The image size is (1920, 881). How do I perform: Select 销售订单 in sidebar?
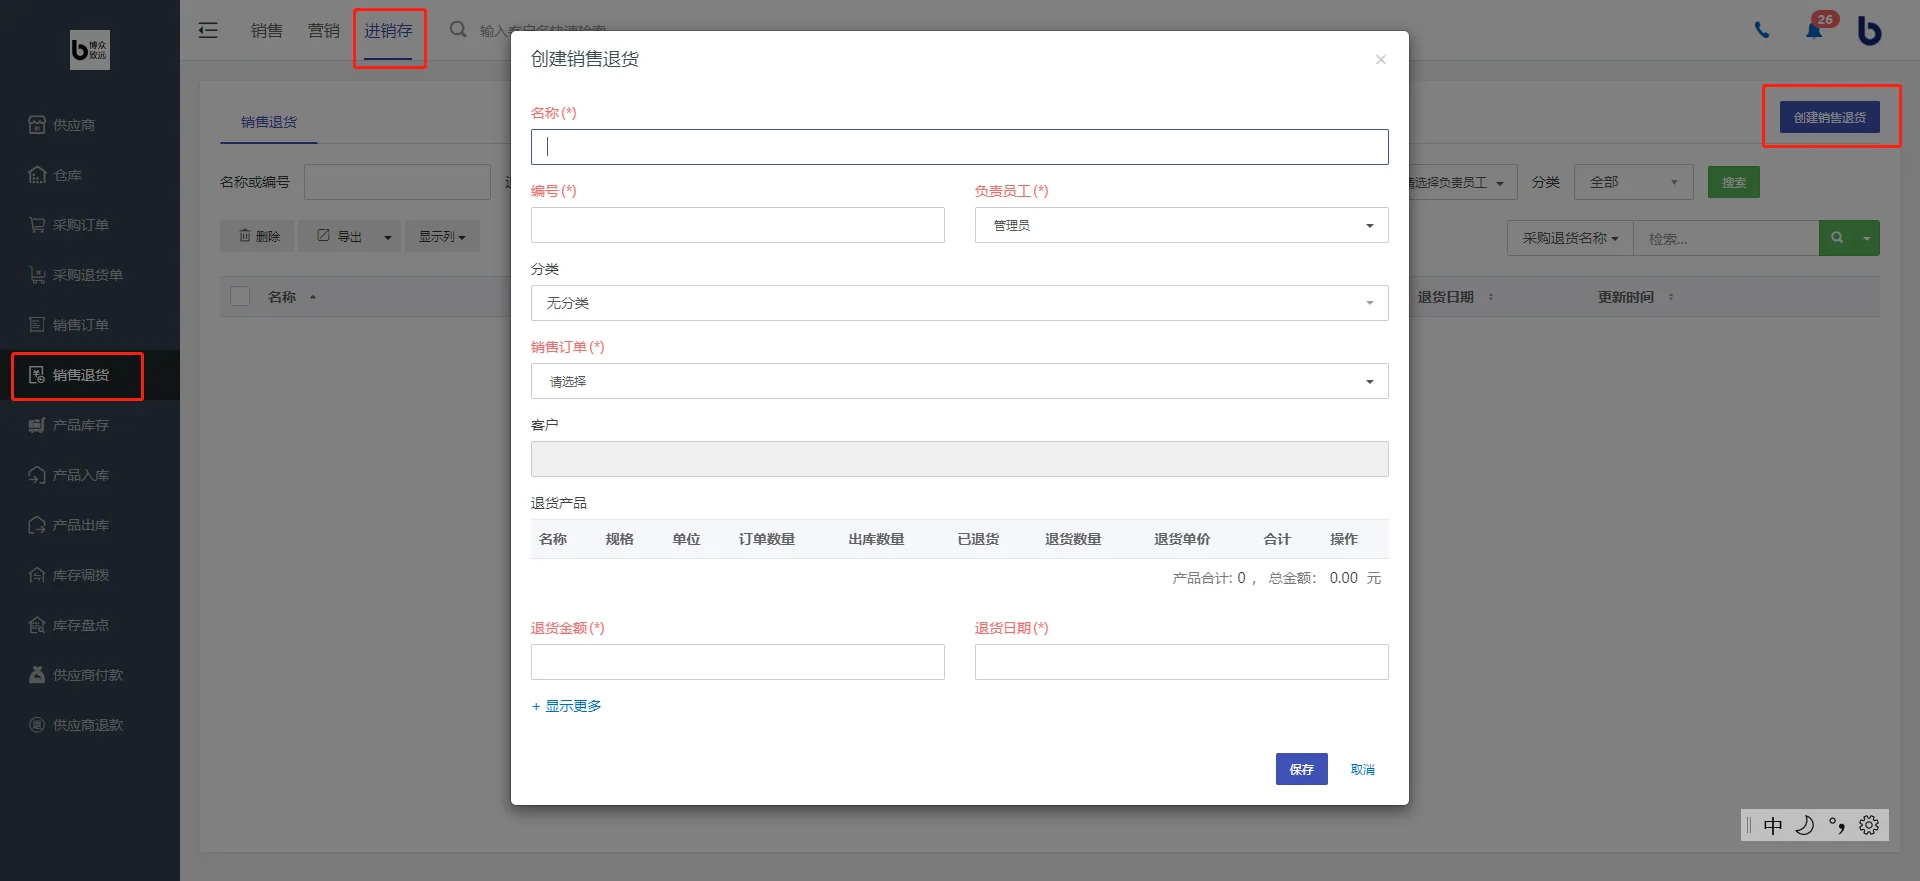coord(69,325)
